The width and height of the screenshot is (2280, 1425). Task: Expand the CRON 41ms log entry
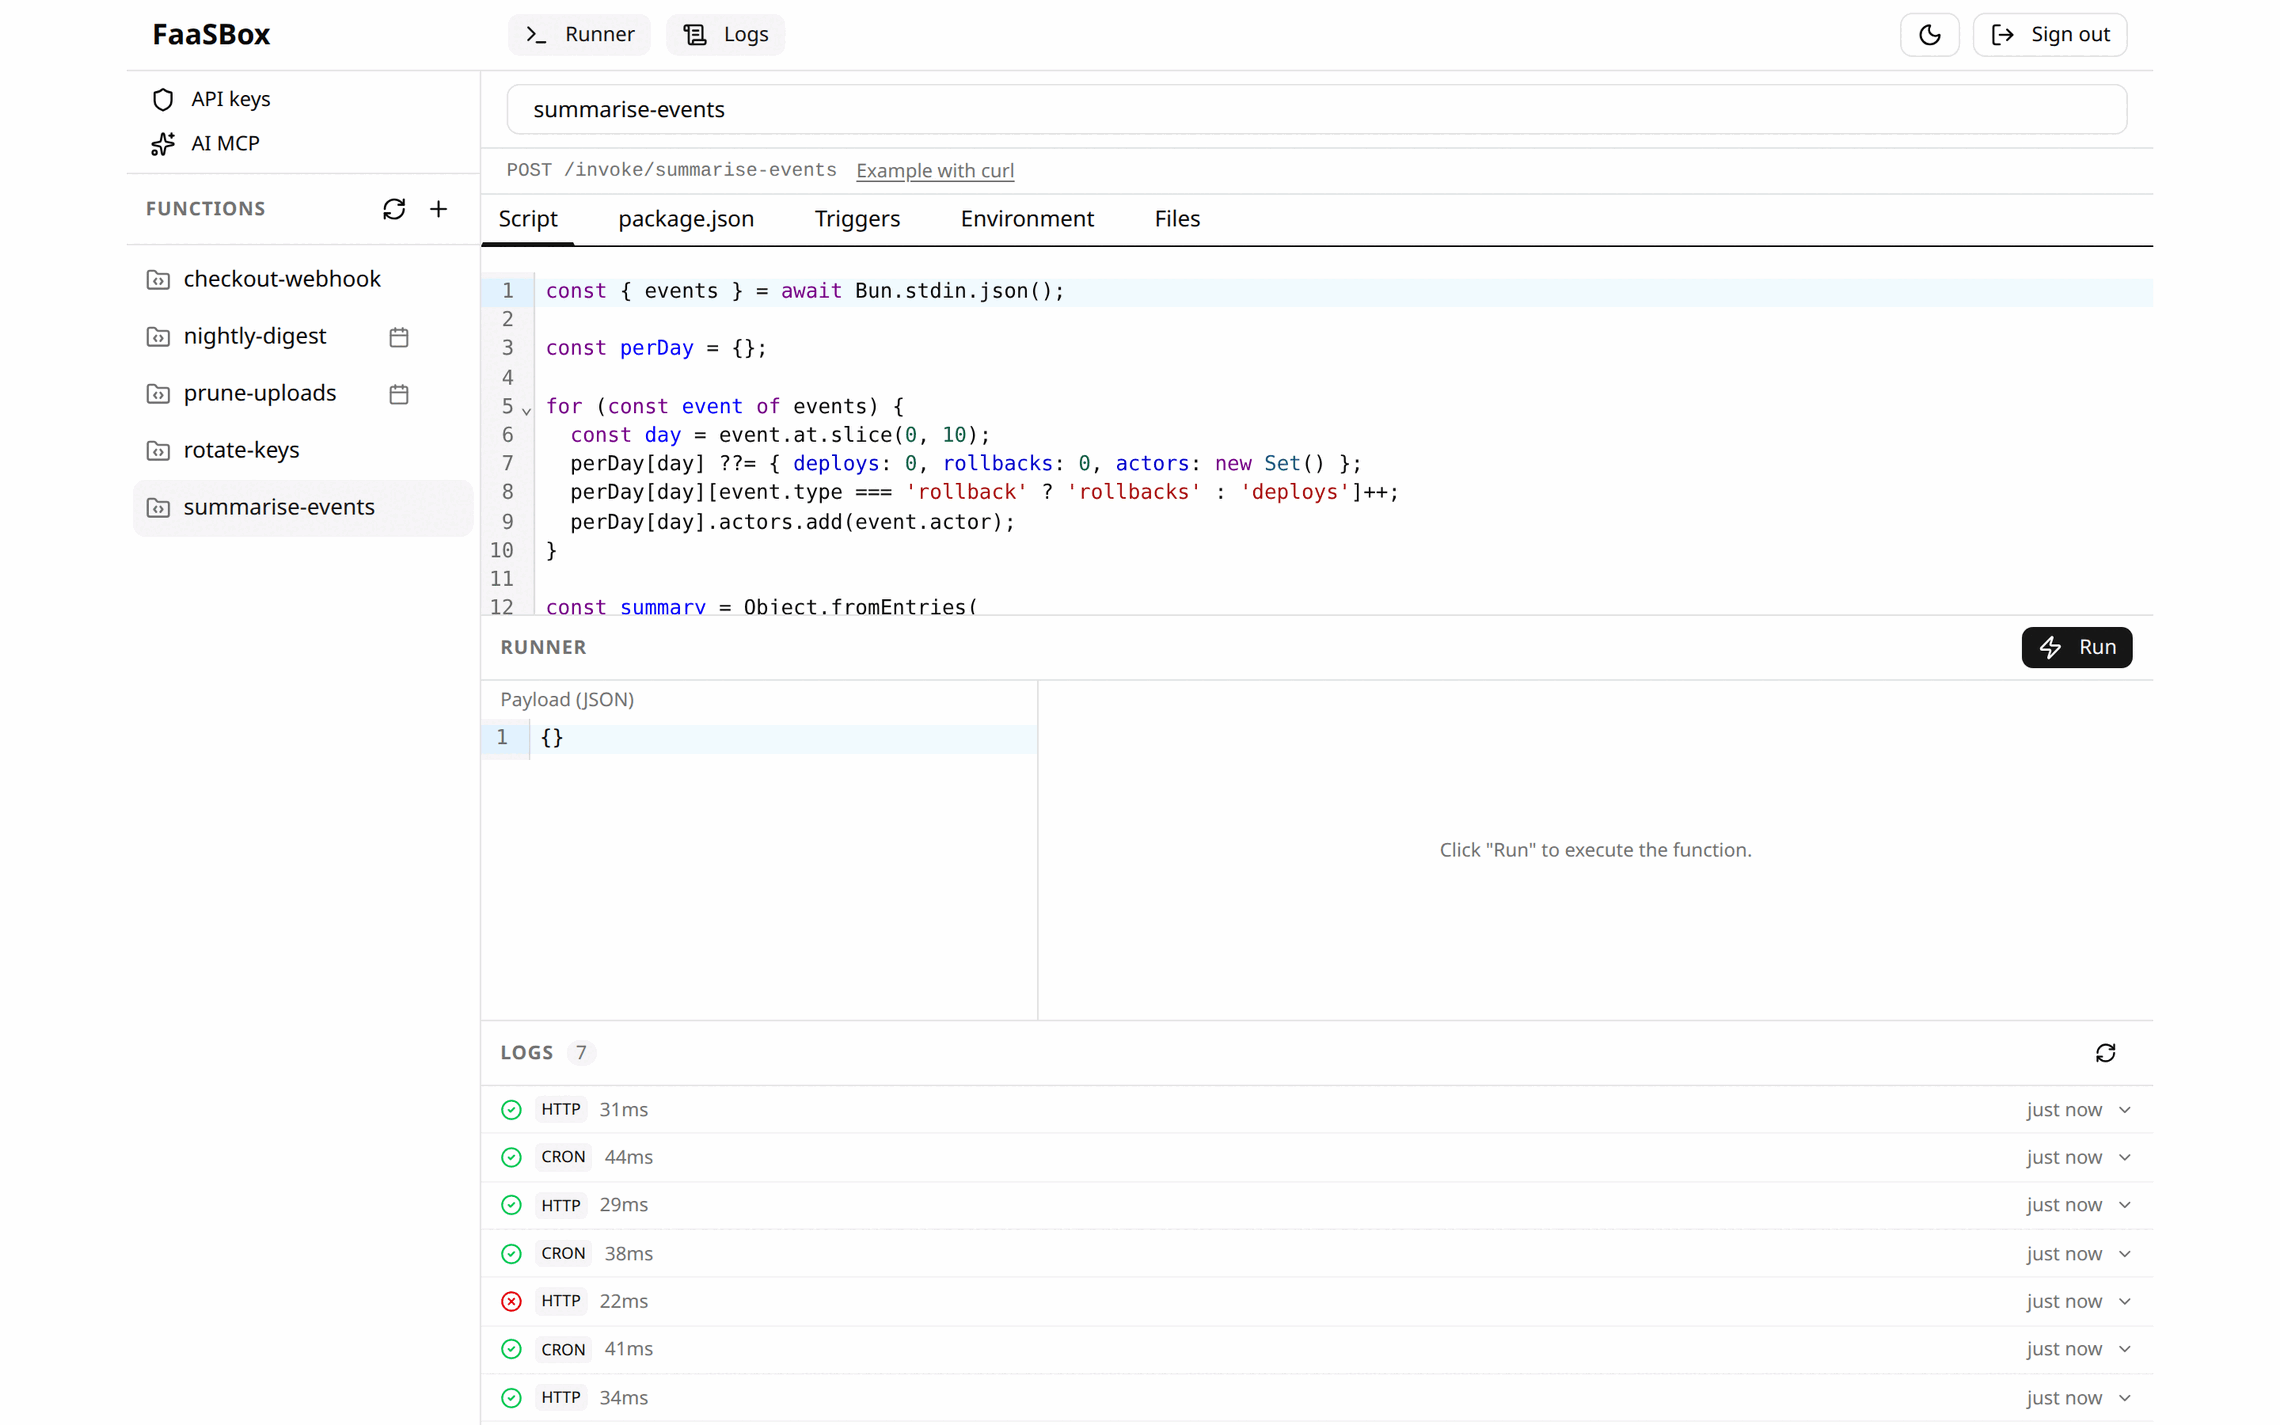1317,1350
